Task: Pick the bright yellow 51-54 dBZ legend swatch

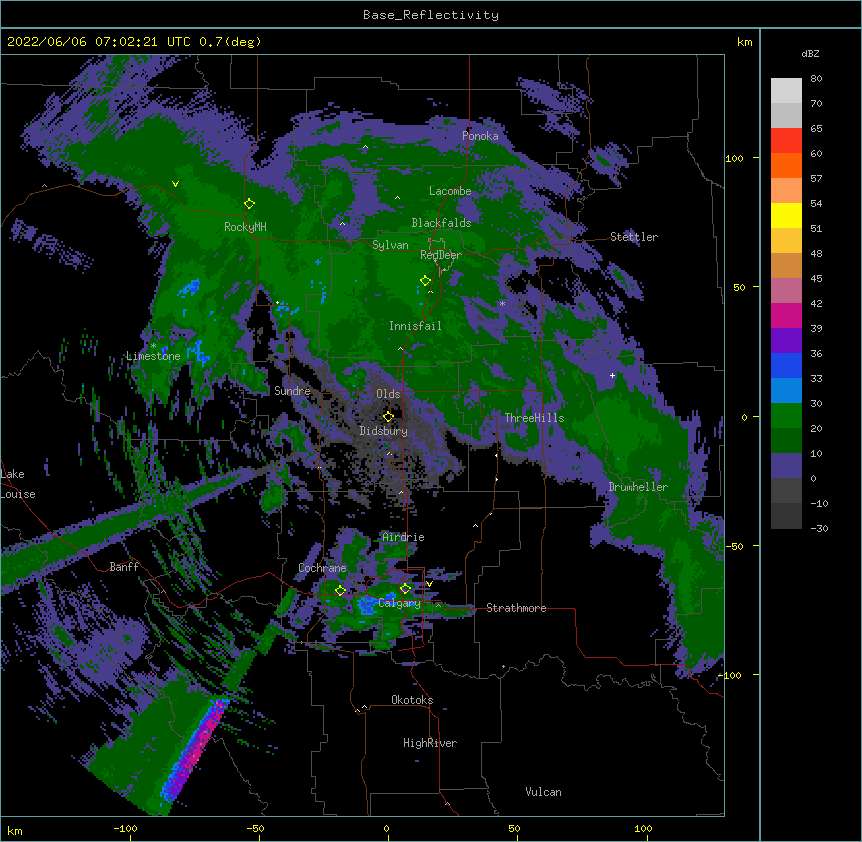Action: [786, 215]
